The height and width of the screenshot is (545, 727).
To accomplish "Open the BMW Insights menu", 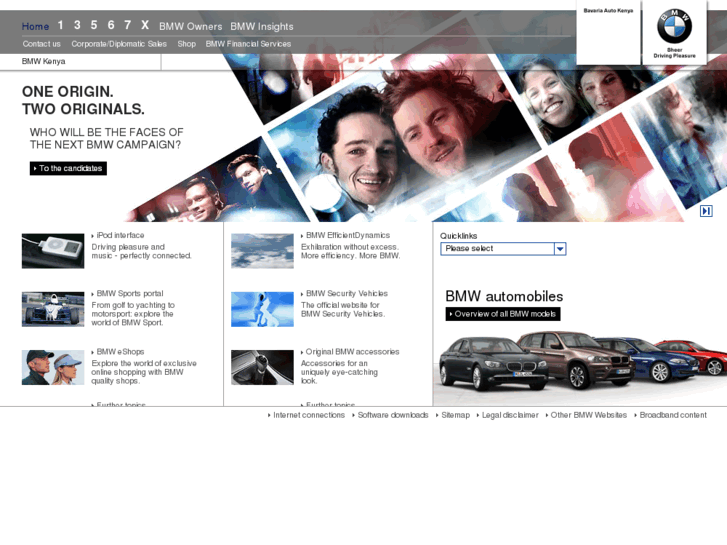I will coord(262,26).
